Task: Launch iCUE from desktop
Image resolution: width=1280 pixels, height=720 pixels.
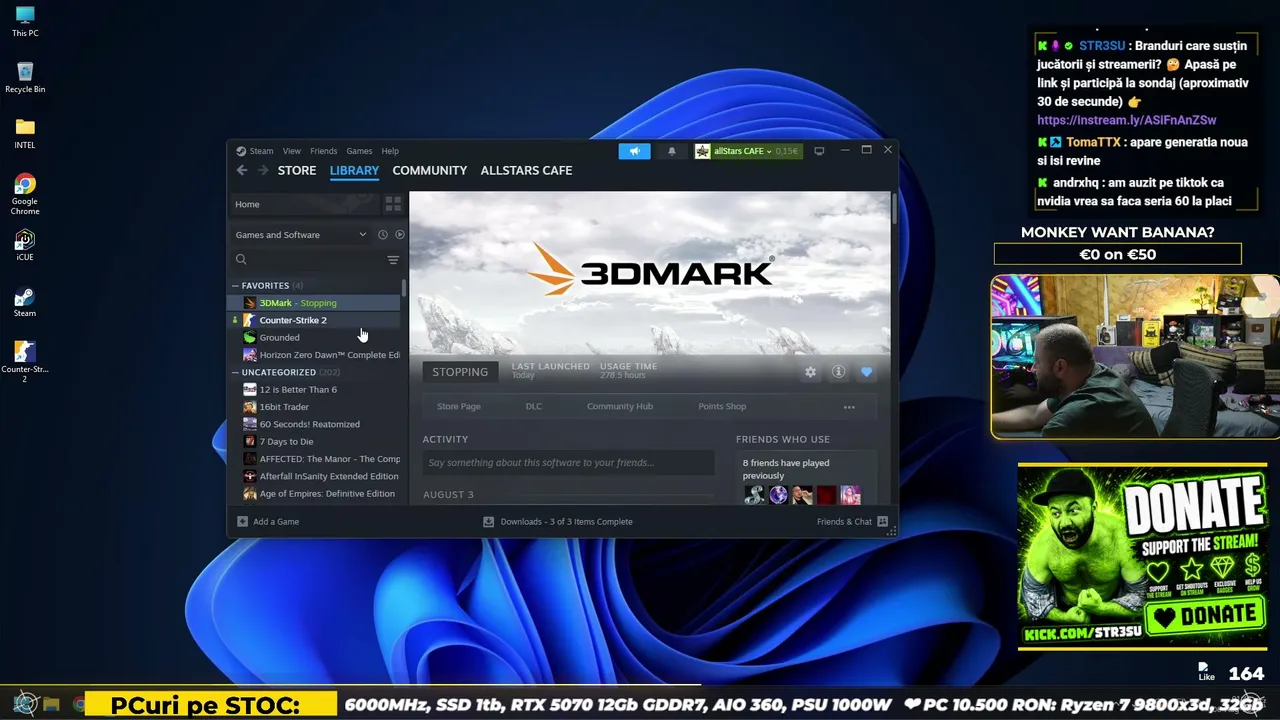Action: coord(25,246)
